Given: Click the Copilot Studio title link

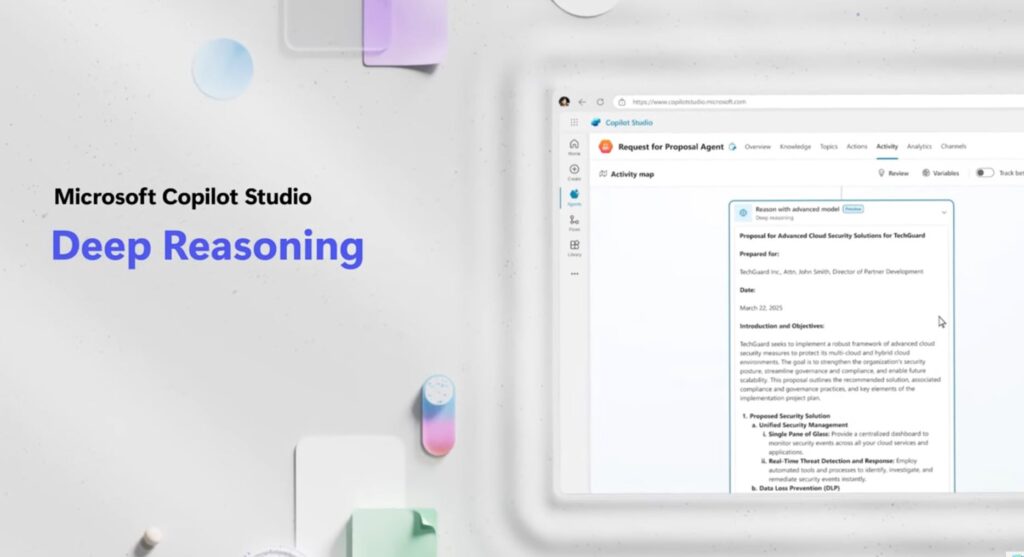Looking at the screenshot, I should 629,123.
